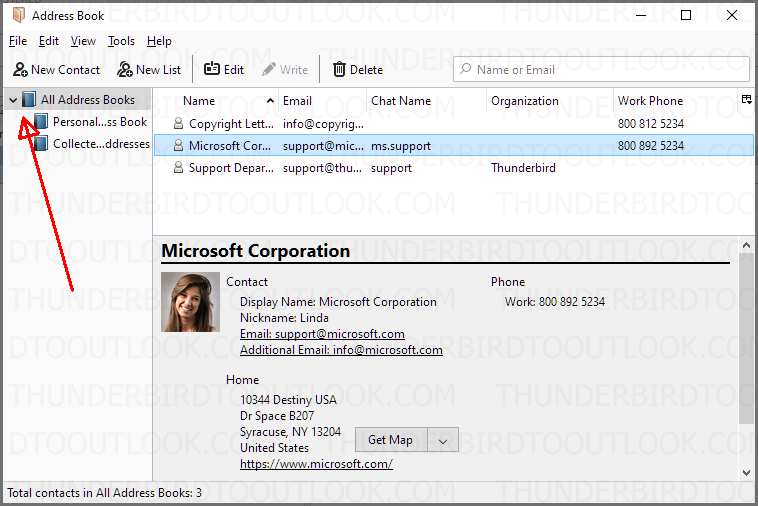Click contact icon beside Microsoft Cor...

178,145
